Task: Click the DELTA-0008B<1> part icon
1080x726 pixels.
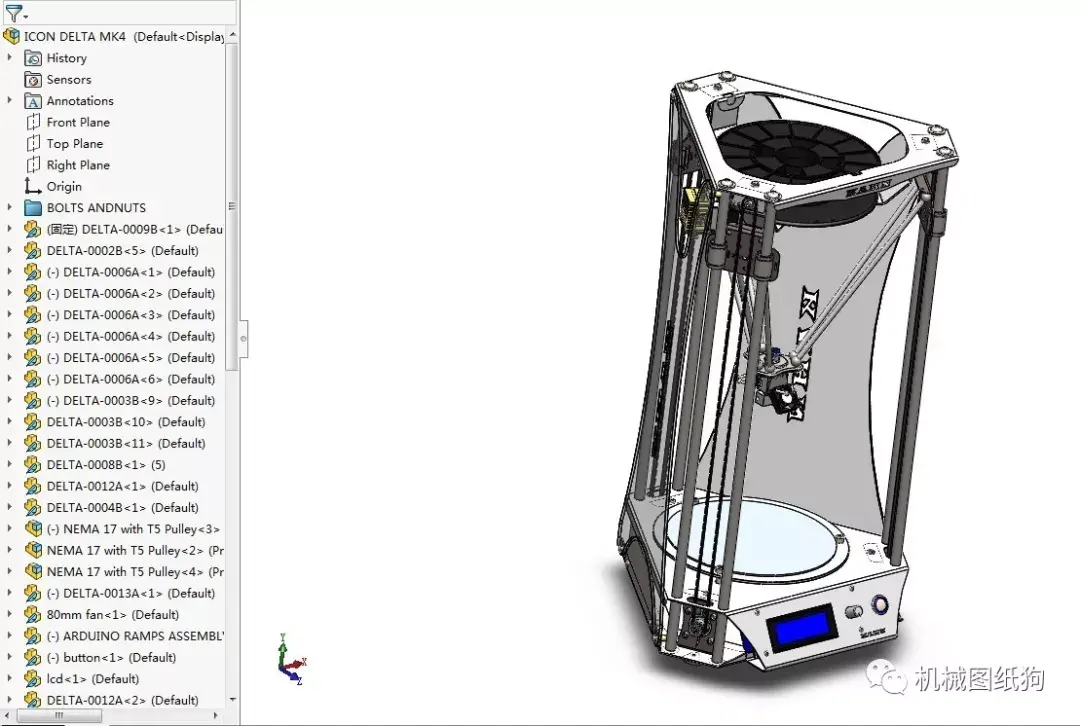Action: pos(32,464)
